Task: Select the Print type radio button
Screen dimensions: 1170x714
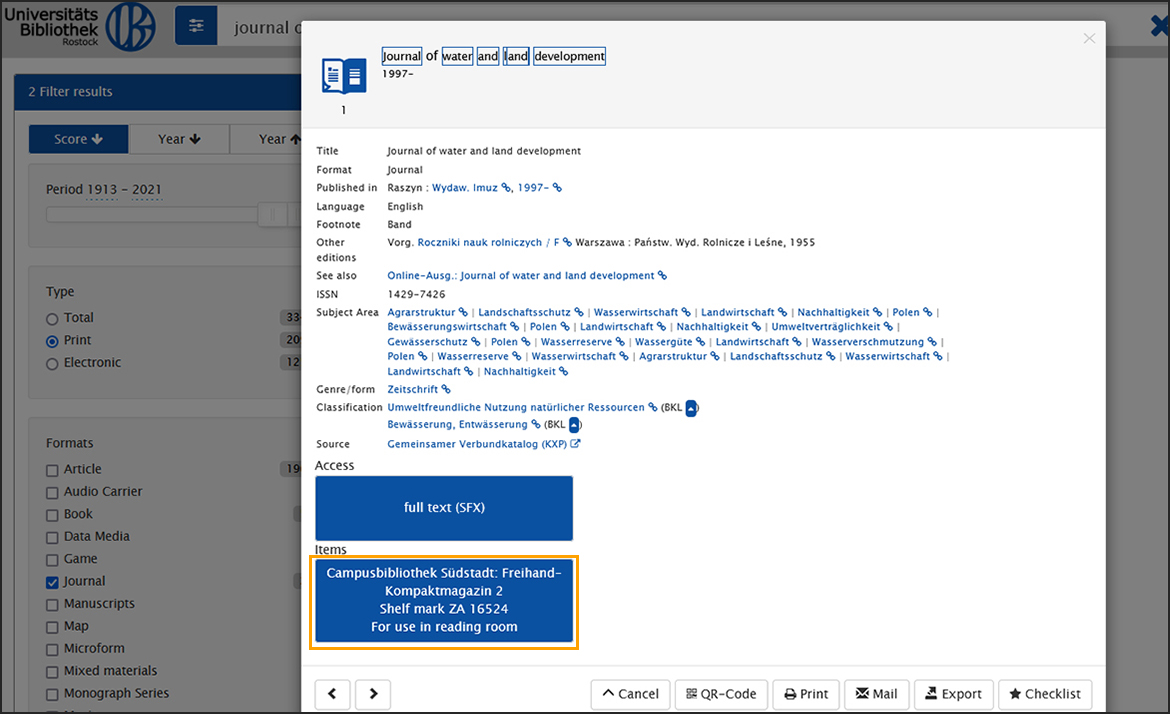Action: point(51,342)
